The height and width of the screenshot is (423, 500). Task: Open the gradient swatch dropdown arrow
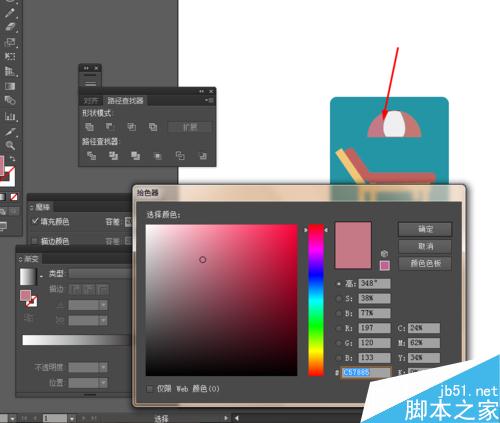41,276
